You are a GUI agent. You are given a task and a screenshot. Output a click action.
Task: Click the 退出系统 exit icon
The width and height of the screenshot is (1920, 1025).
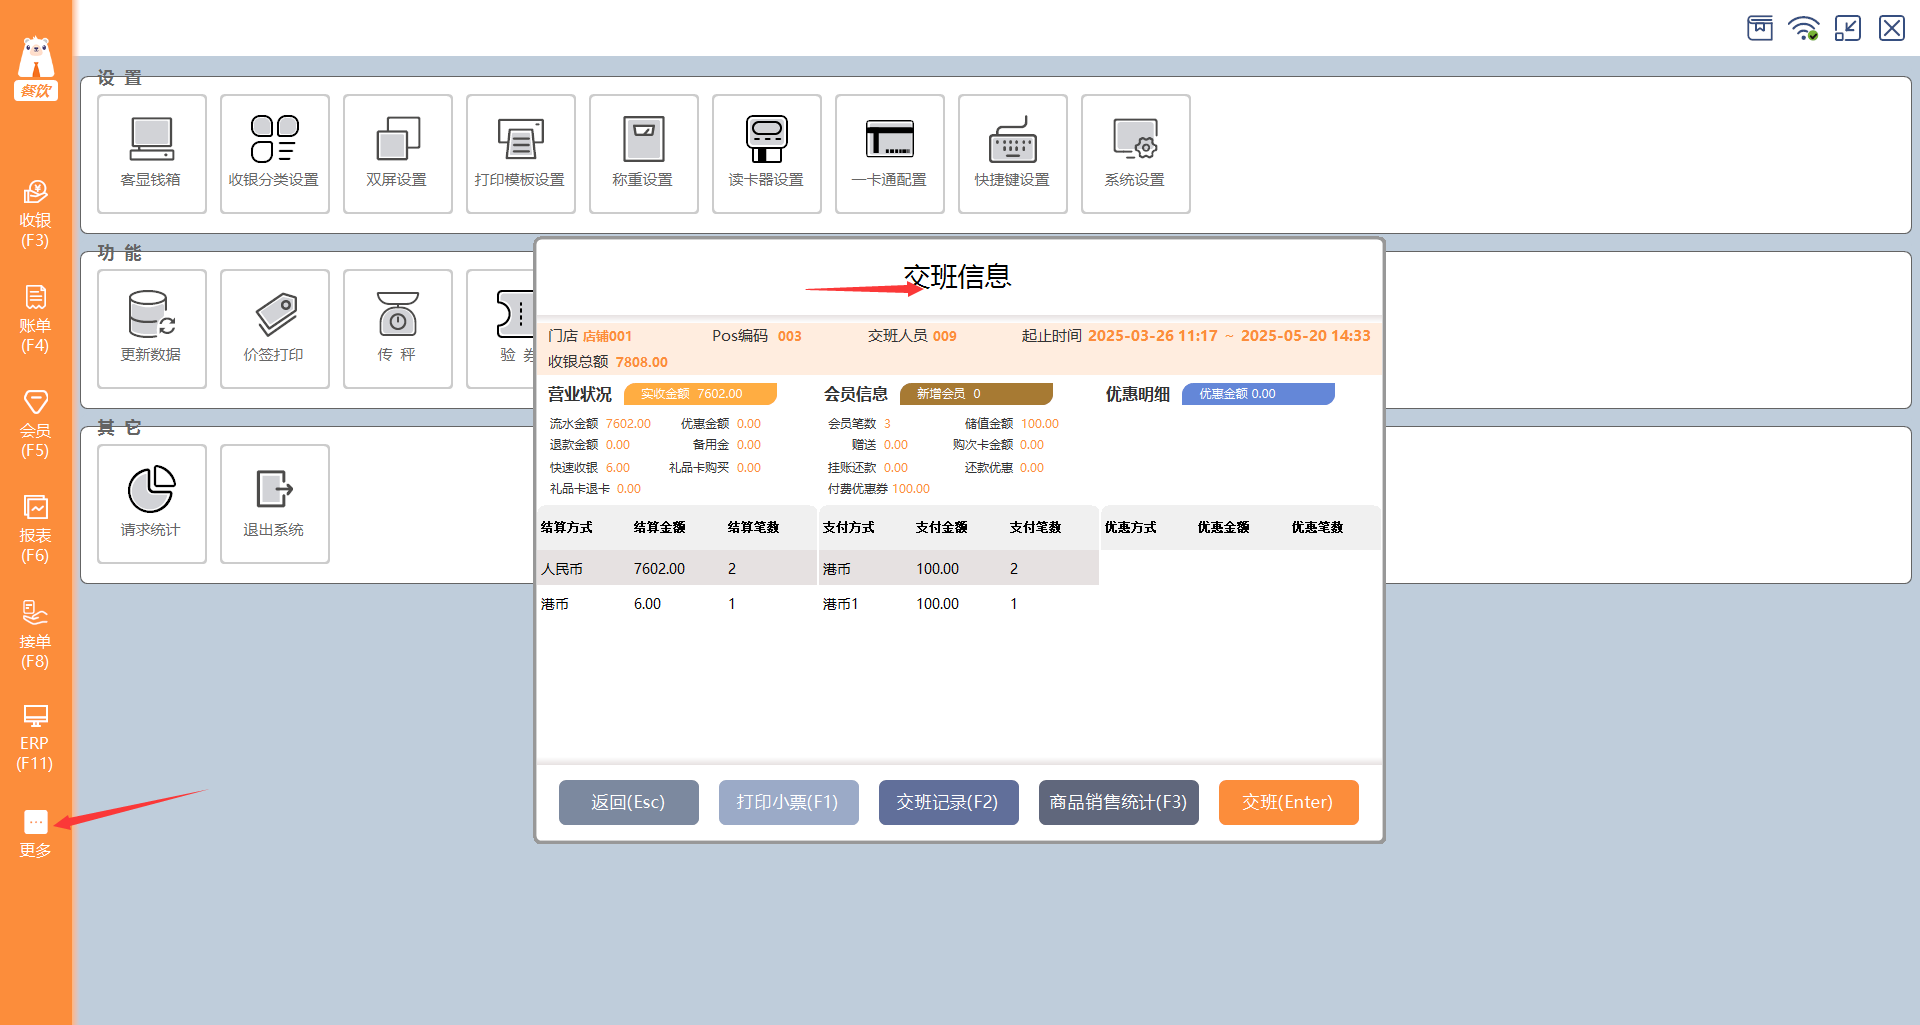pos(274,491)
